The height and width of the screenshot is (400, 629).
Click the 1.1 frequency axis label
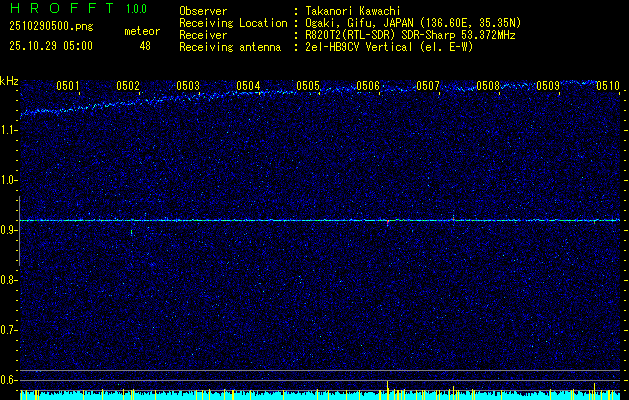pos(9,130)
